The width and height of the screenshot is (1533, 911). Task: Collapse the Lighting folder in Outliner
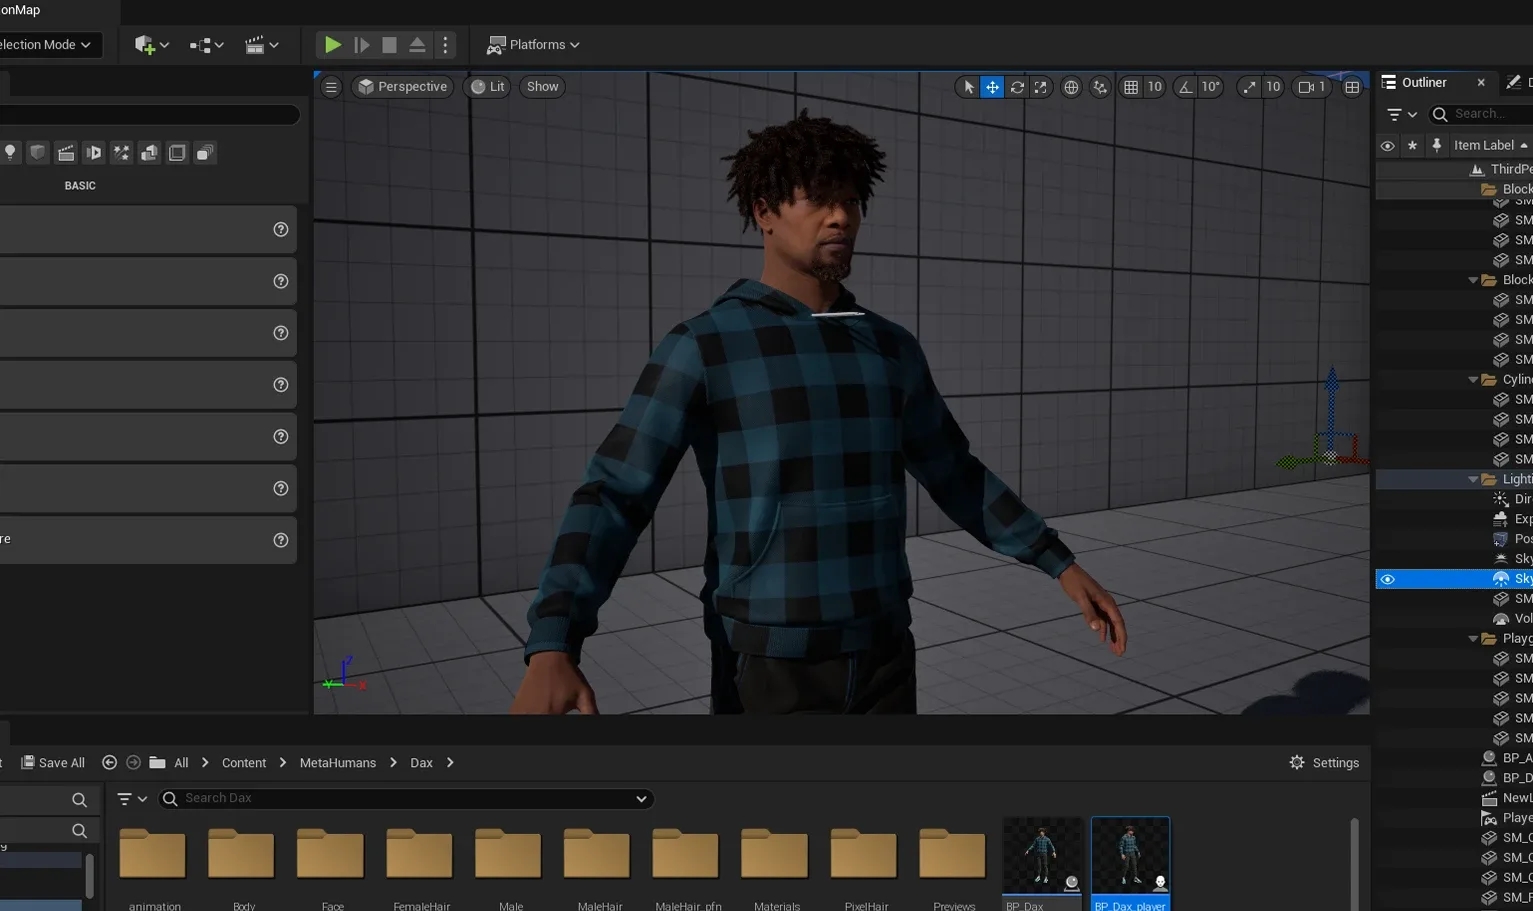tap(1473, 480)
